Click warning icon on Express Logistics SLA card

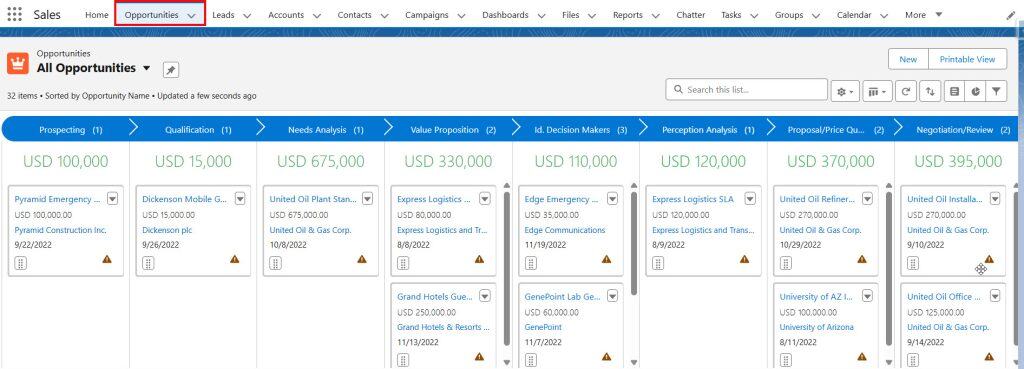tap(744, 259)
